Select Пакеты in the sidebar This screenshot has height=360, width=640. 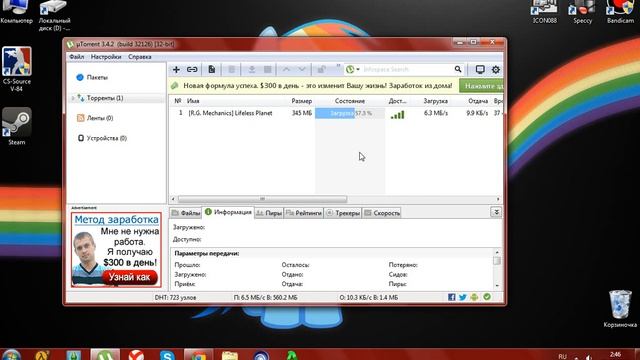coord(97,77)
